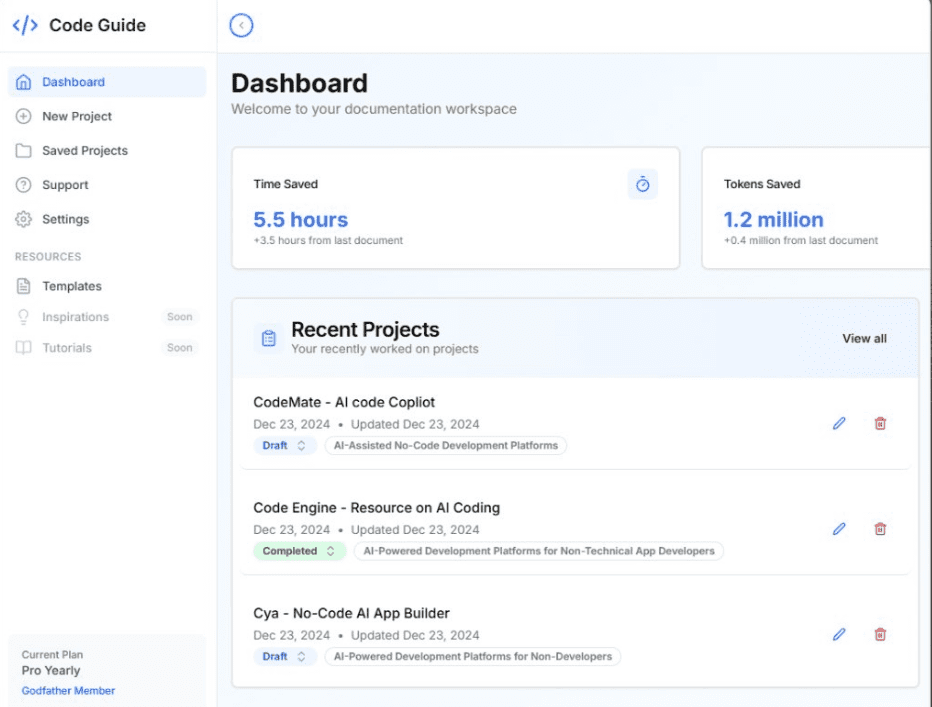
Task: Open Cya - No-Code AI App Builder
Action: 351,613
